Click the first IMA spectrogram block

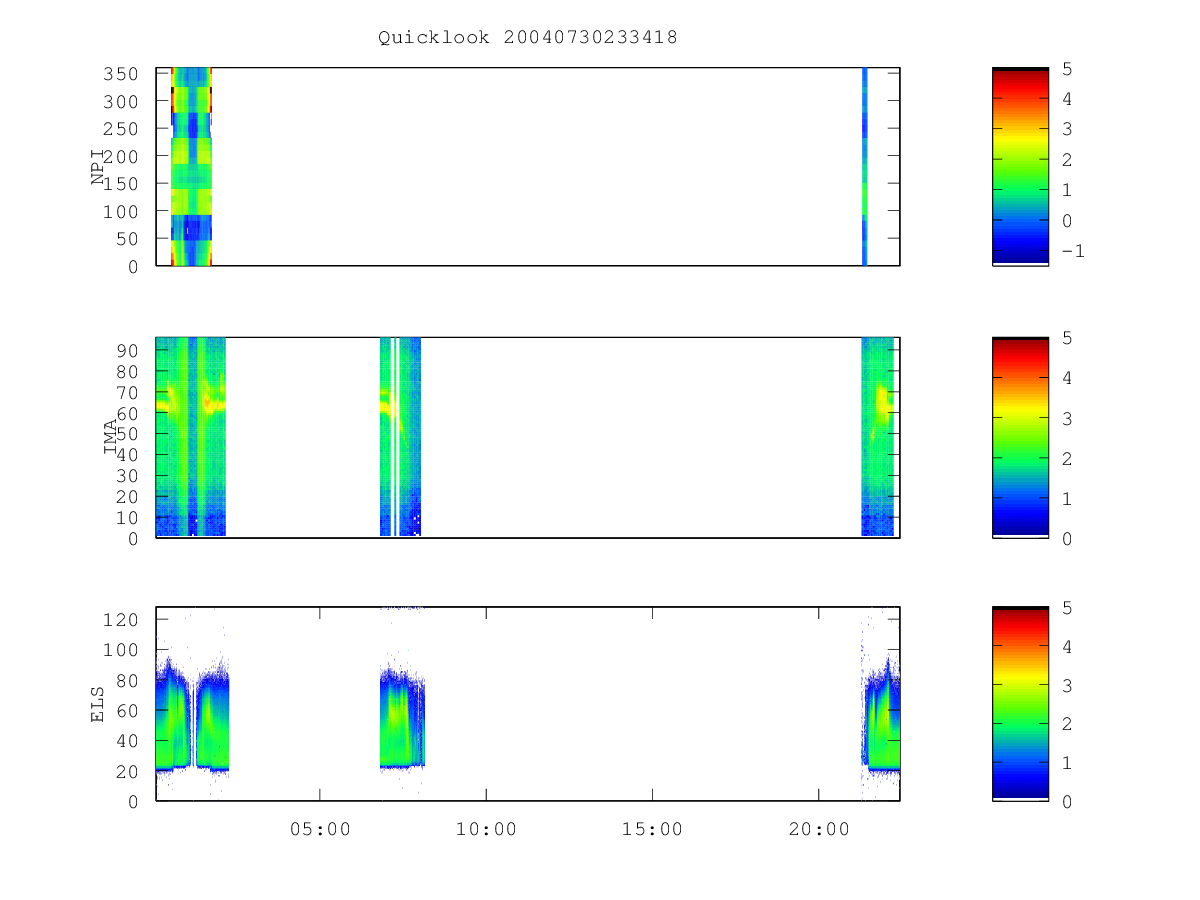pyautogui.click(x=191, y=437)
